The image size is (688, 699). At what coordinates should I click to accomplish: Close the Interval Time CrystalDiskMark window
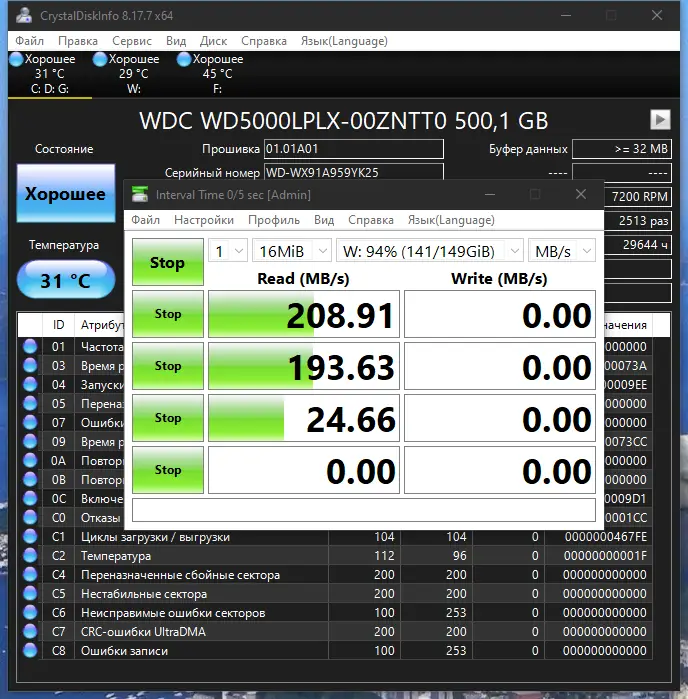coord(581,194)
